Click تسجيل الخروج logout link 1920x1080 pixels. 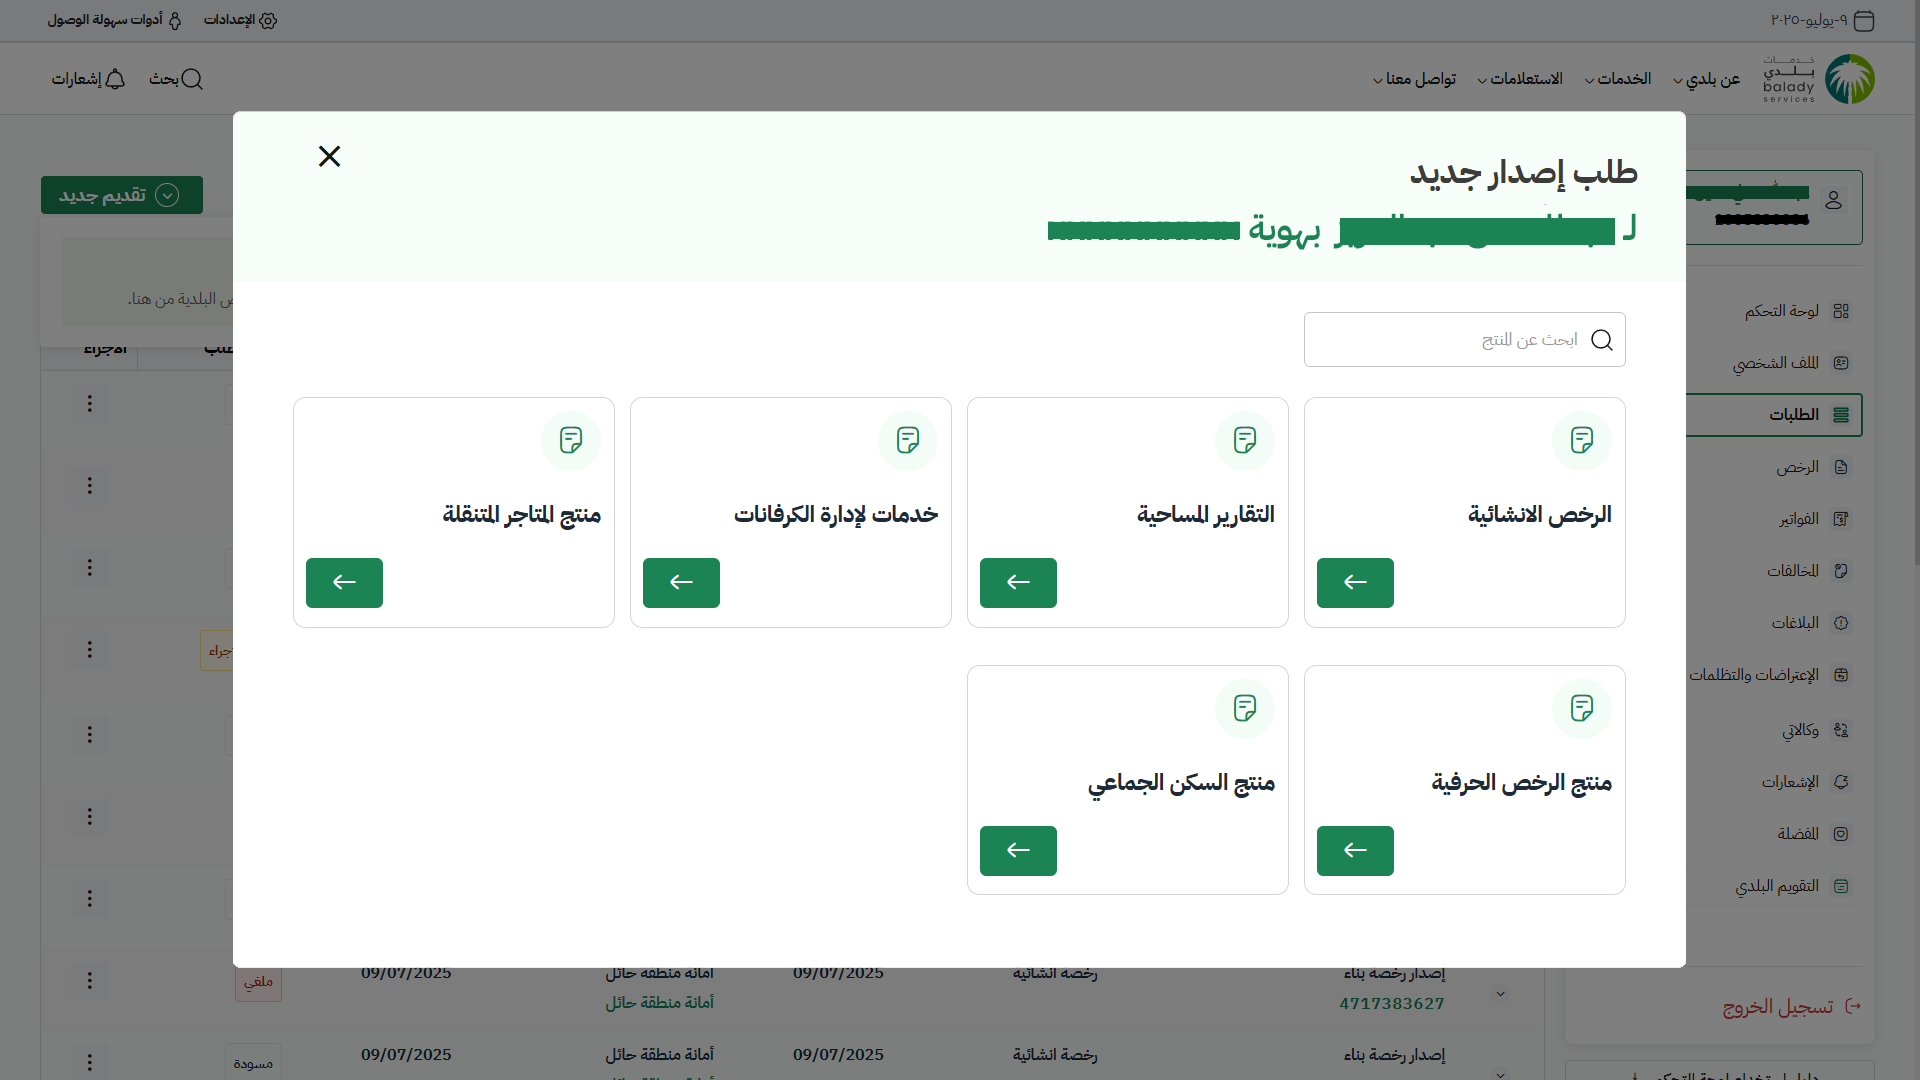[x=1777, y=1007]
